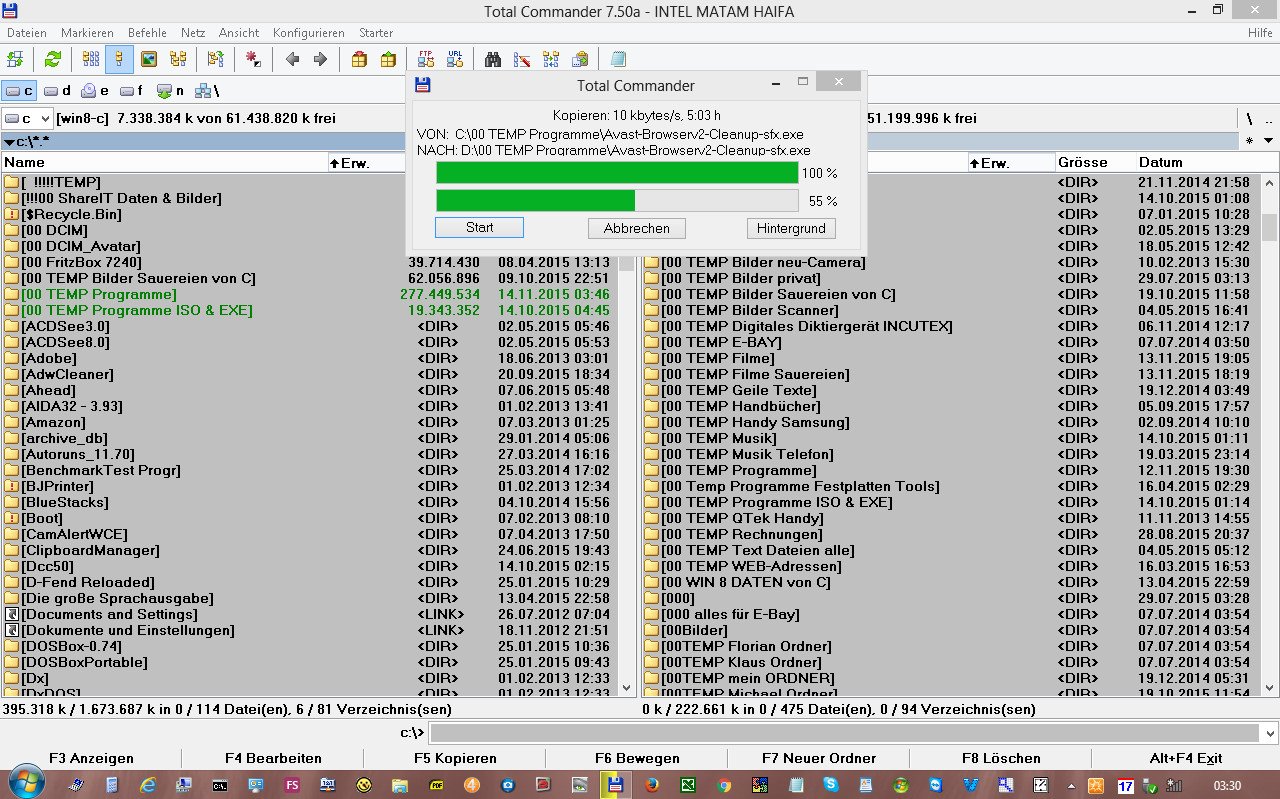
Task: Click the Unpack files gift-box icon
Action: pos(388,59)
